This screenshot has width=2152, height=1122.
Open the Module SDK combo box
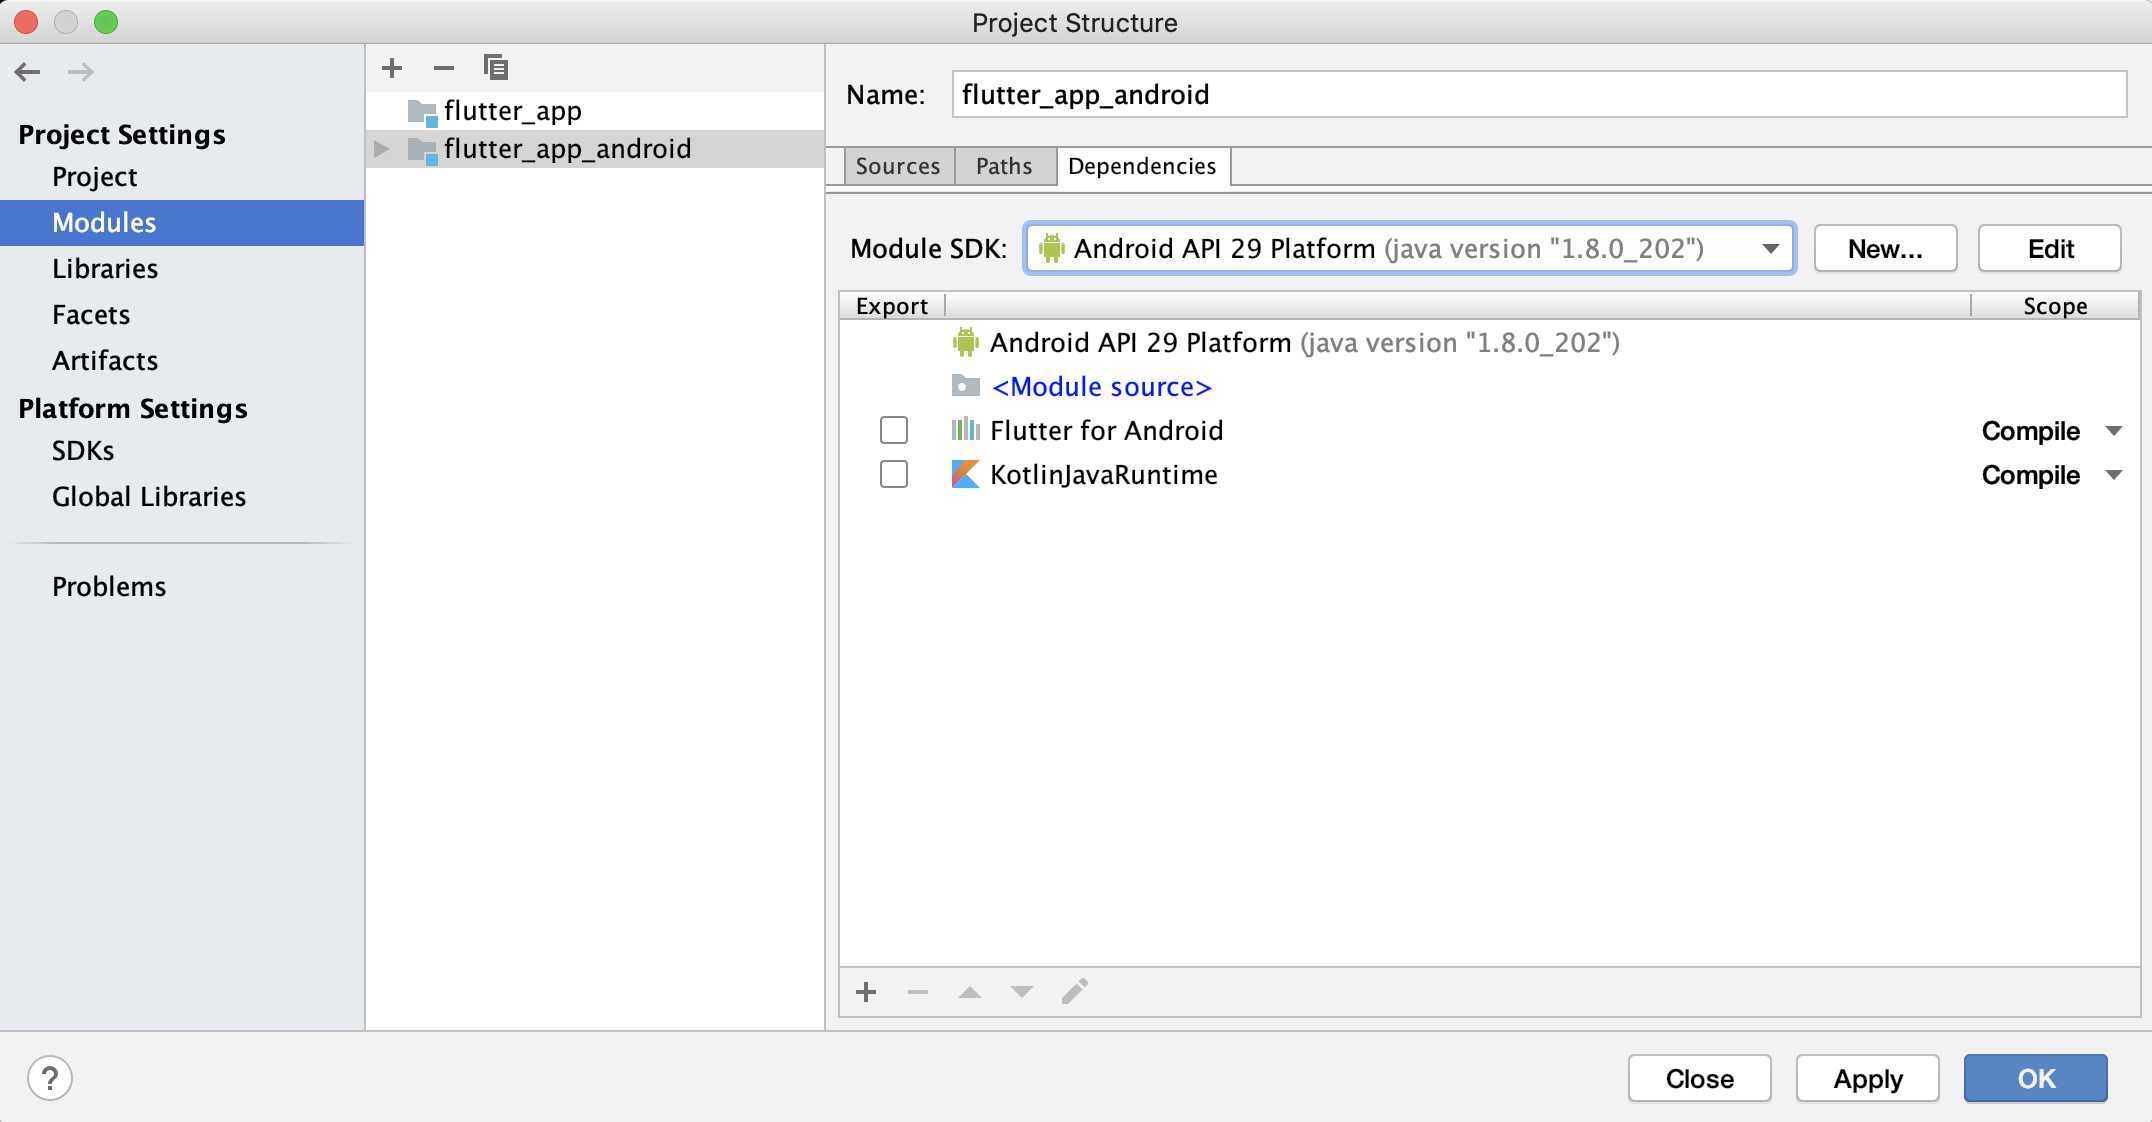coord(1410,248)
